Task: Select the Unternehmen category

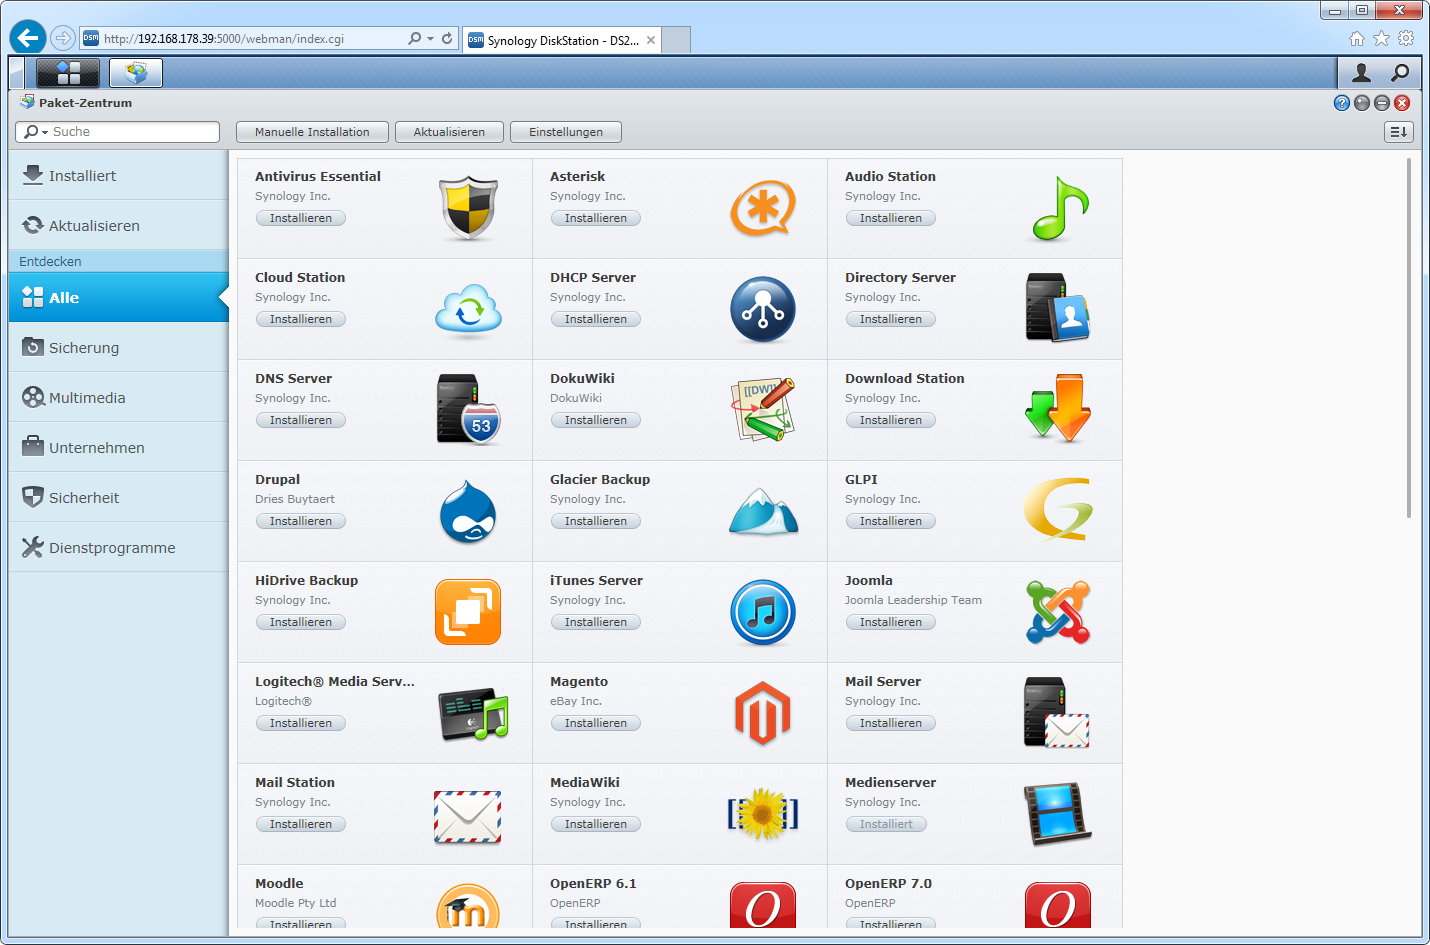Action: 119,447
